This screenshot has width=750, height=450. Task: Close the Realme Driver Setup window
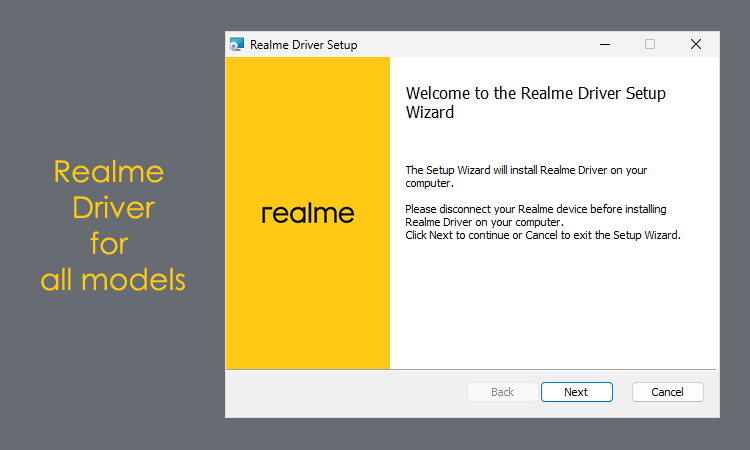coord(696,44)
